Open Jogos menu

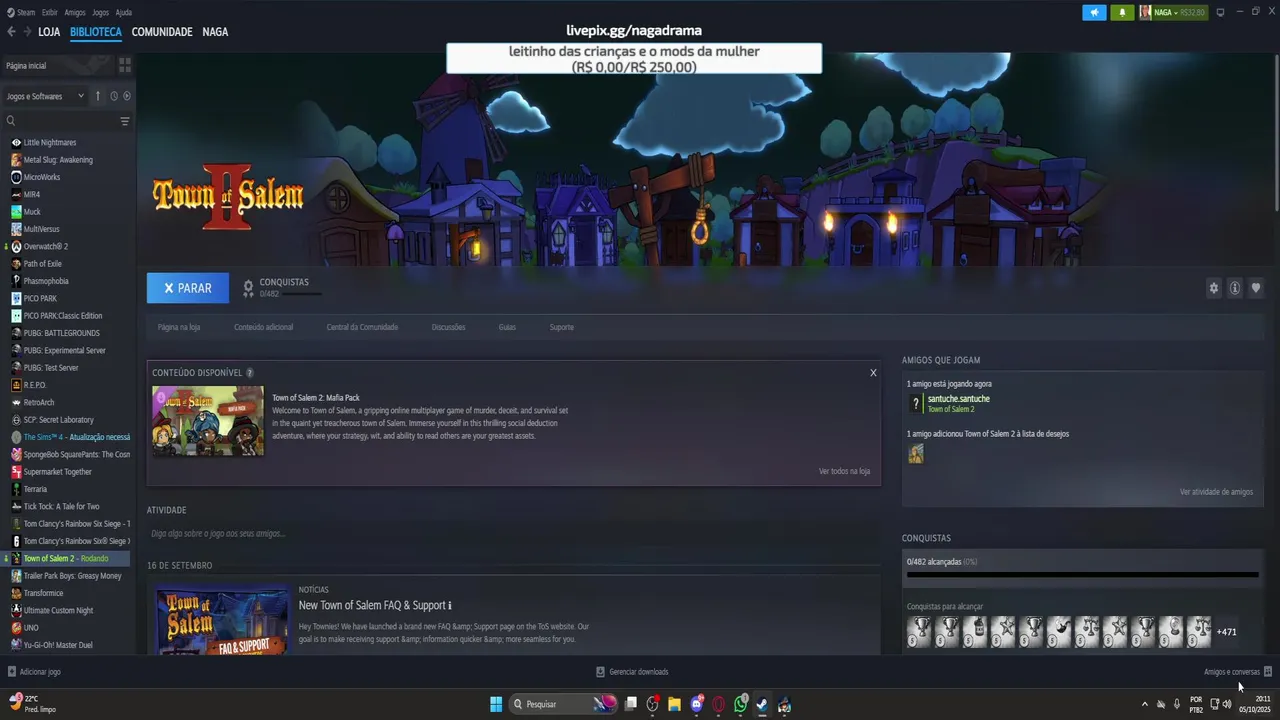[100, 12]
